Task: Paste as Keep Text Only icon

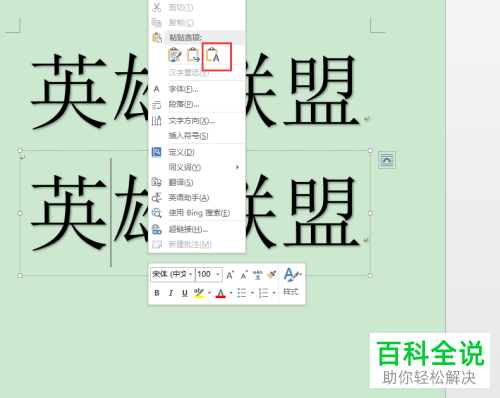Action: pos(213,55)
